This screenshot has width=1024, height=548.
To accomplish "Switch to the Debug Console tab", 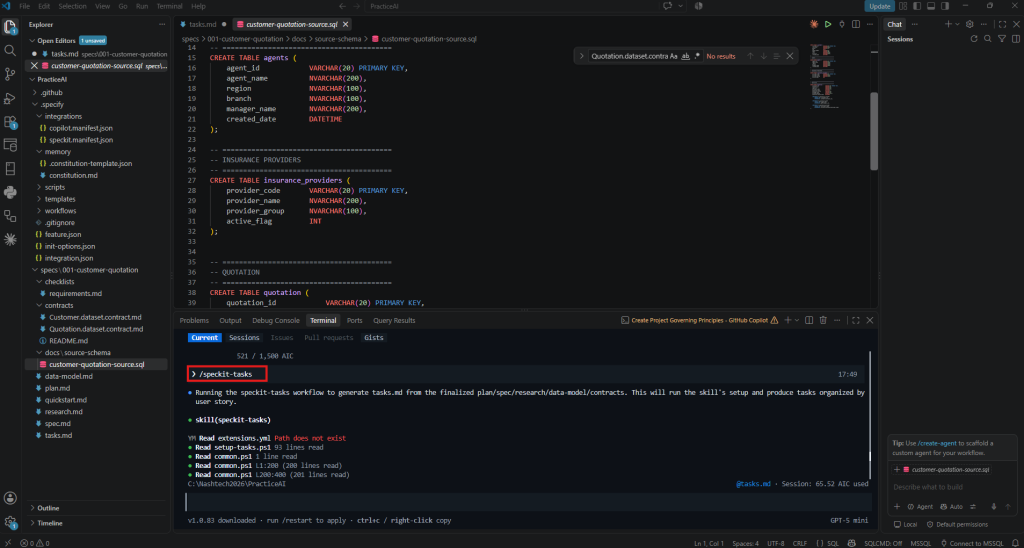I will coord(276,320).
